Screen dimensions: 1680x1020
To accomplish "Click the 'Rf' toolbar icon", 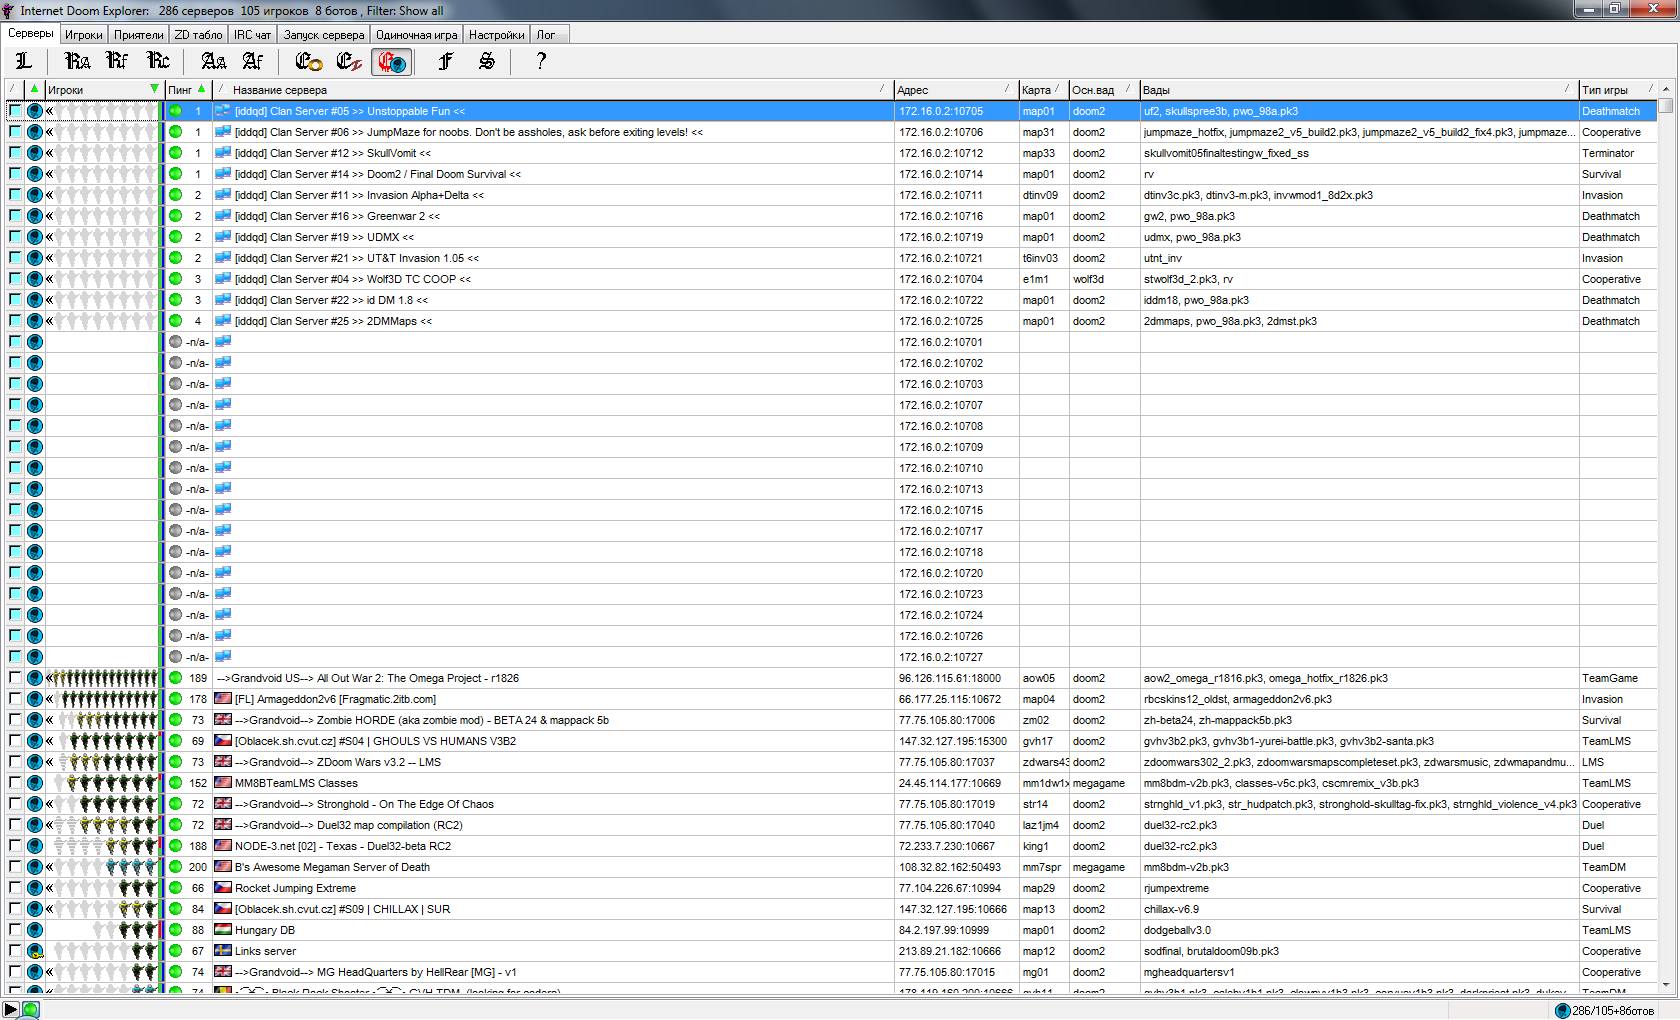I will pos(117,62).
